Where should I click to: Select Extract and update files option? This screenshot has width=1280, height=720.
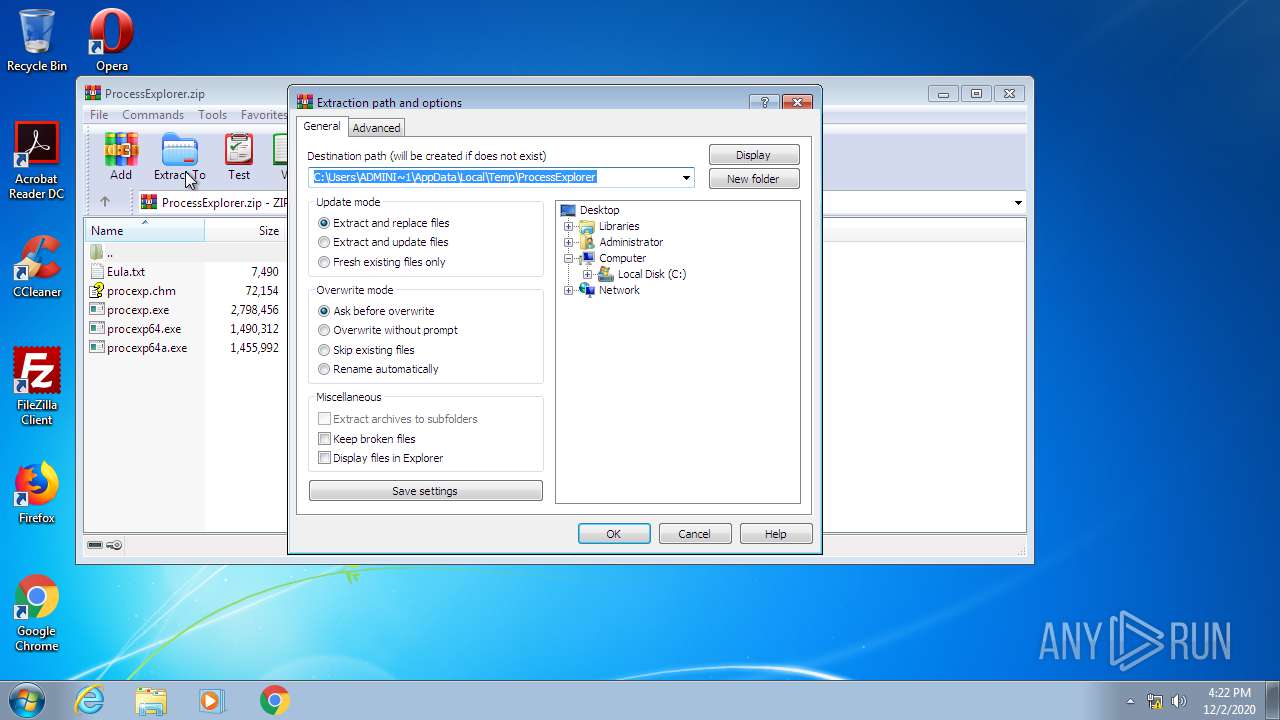tap(383, 242)
